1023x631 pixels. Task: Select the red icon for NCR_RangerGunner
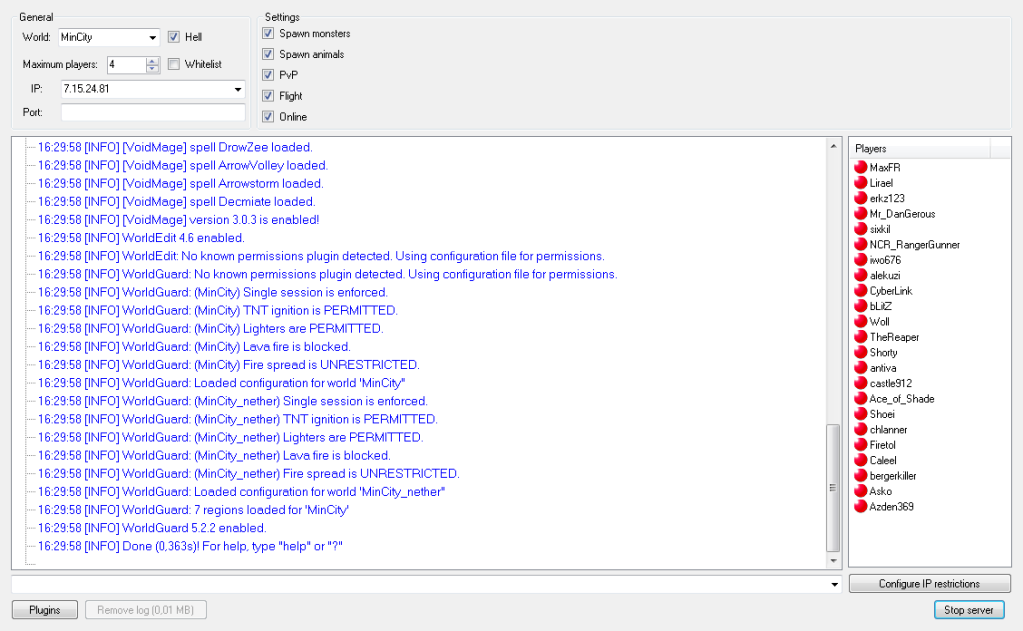tap(861, 244)
